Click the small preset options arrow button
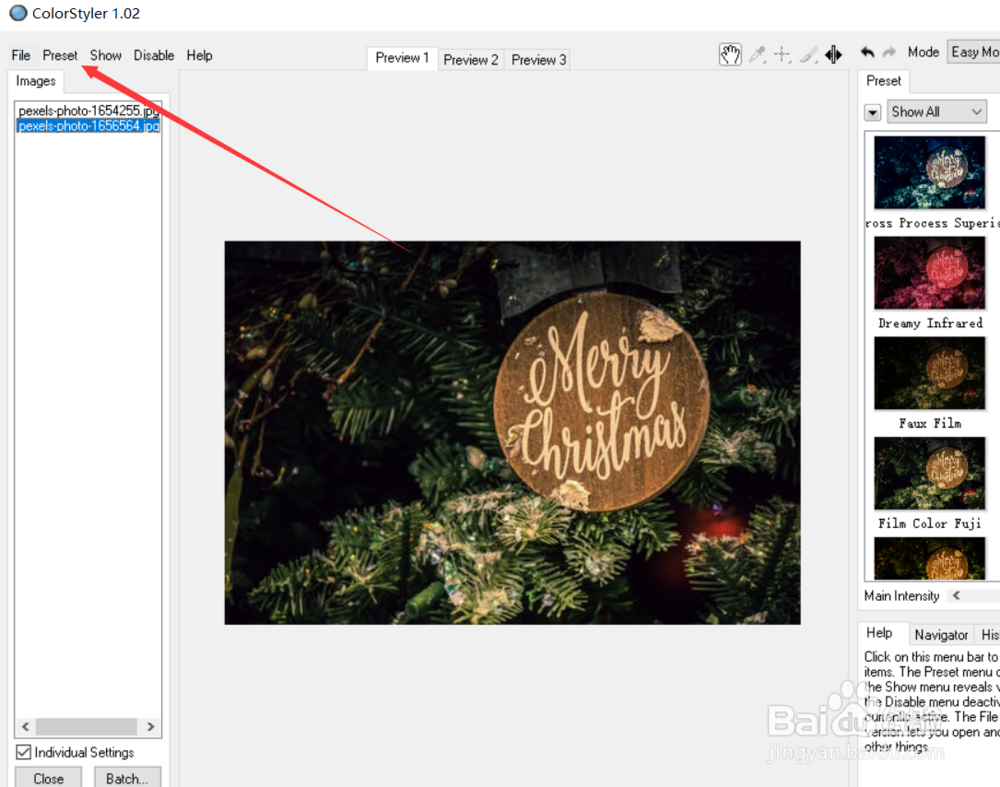Viewport: 1000px width, 787px height. point(872,113)
